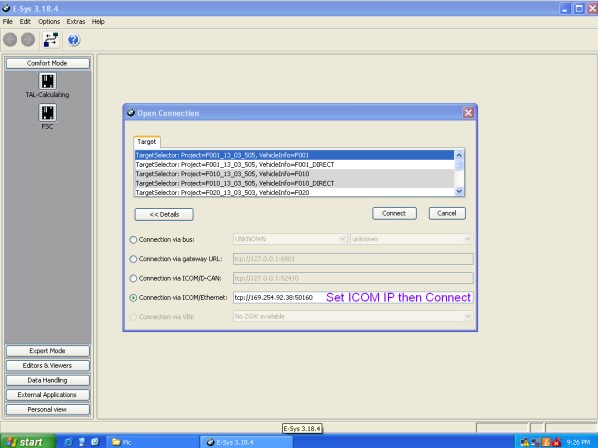Viewport: 598px width, 448px height.
Task: Click the Connect button
Action: (x=394, y=214)
